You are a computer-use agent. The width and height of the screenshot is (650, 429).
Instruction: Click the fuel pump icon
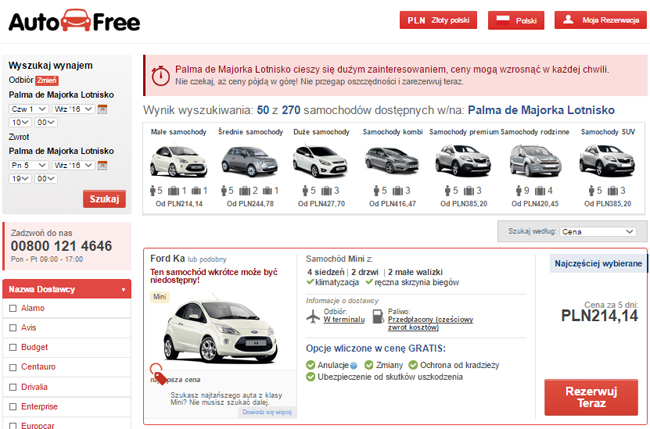coord(378,316)
